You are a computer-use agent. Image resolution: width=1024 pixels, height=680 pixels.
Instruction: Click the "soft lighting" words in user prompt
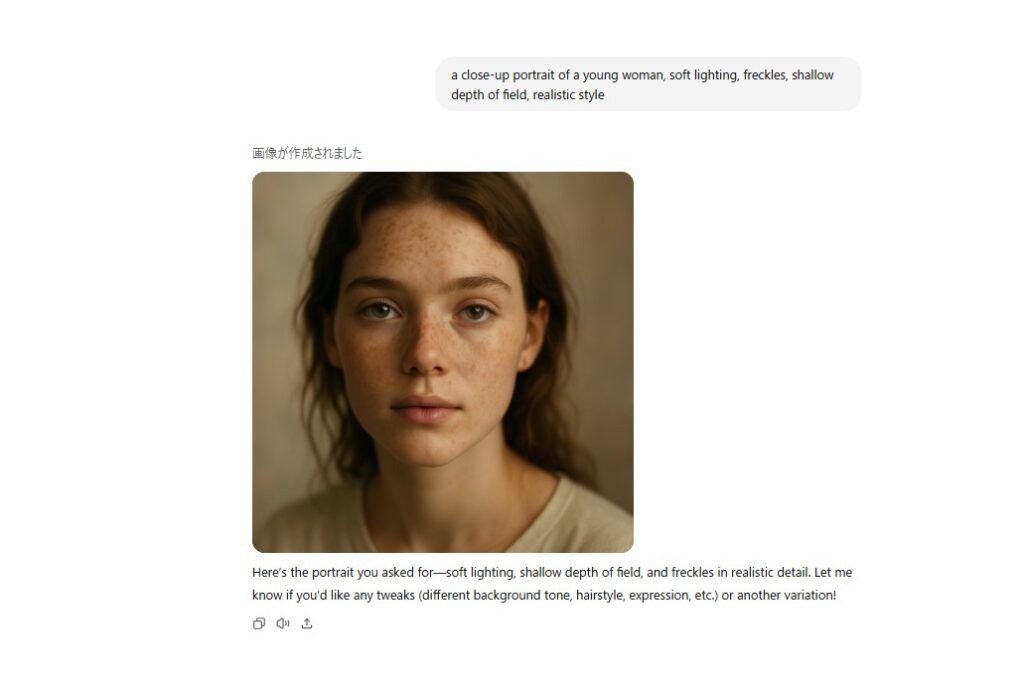[x=703, y=75]
